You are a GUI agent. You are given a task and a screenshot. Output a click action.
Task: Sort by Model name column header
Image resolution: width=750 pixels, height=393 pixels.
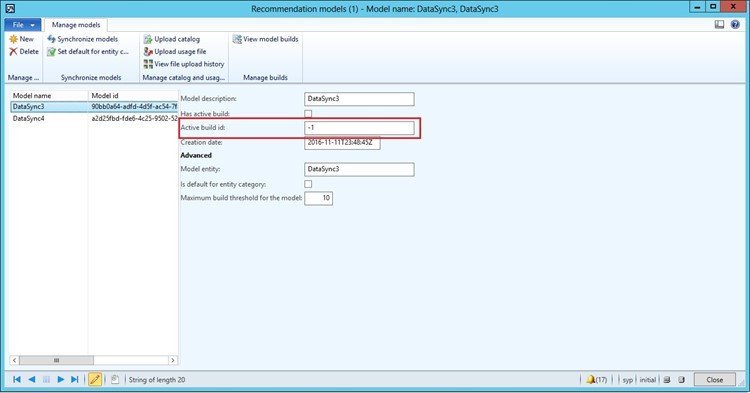pos(49,96)
